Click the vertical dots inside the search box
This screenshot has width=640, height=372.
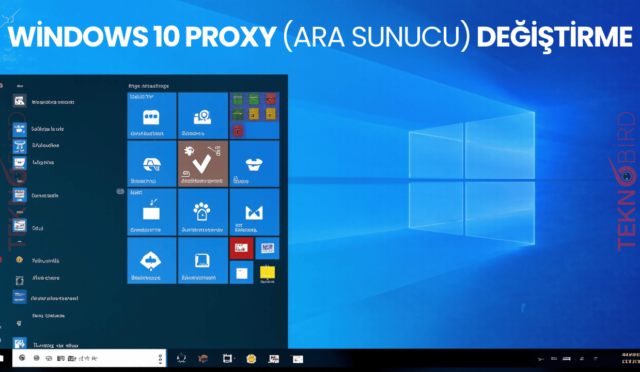coord(160,359)
